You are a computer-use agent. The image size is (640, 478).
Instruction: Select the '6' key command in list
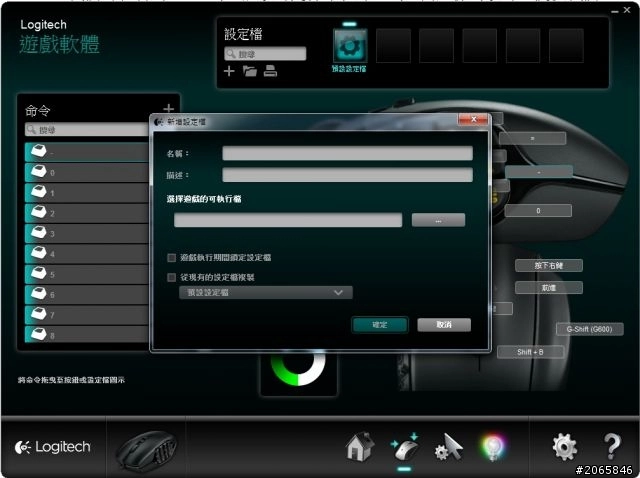[87, 295]
